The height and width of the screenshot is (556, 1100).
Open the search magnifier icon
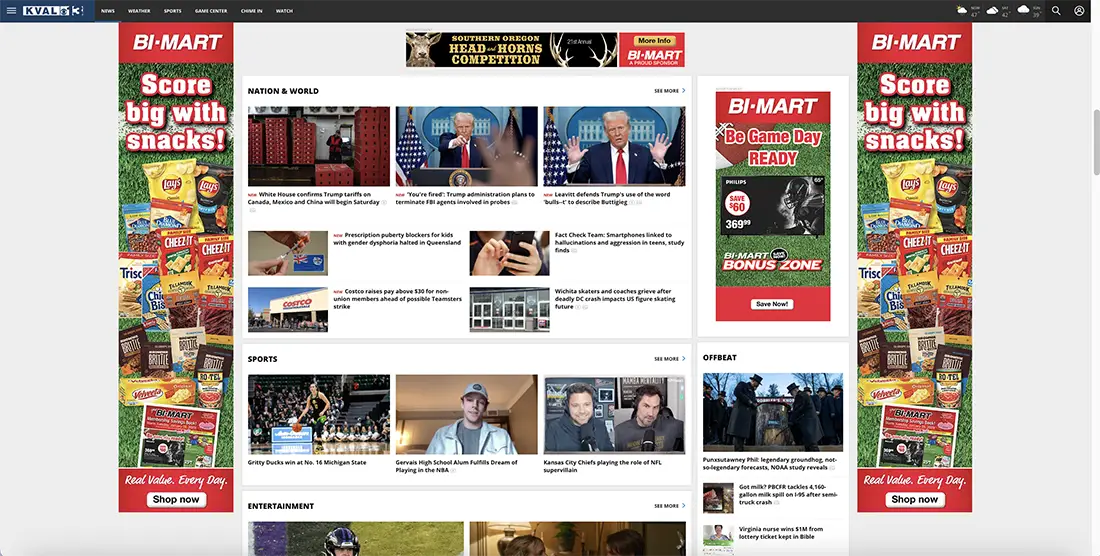[1056, 11]
